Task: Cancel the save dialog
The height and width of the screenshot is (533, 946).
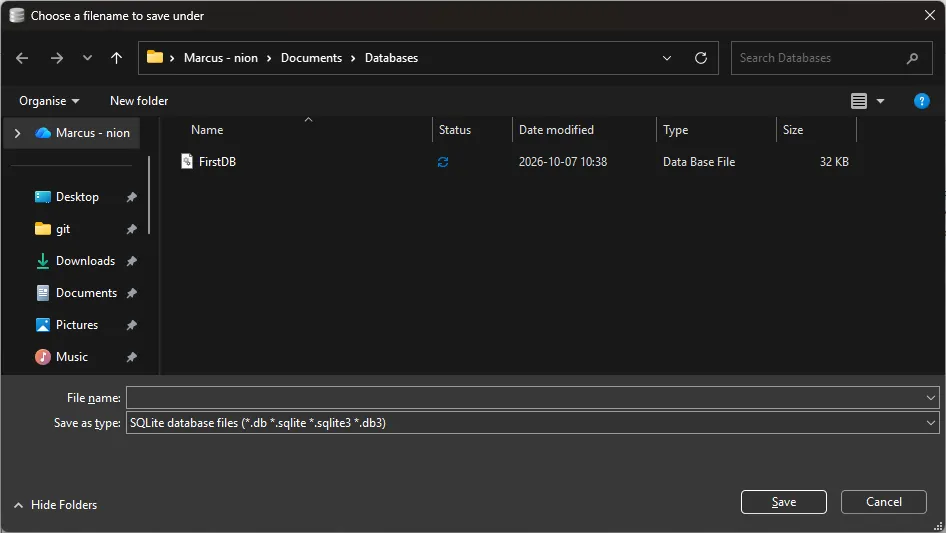Action: [883, 502]
